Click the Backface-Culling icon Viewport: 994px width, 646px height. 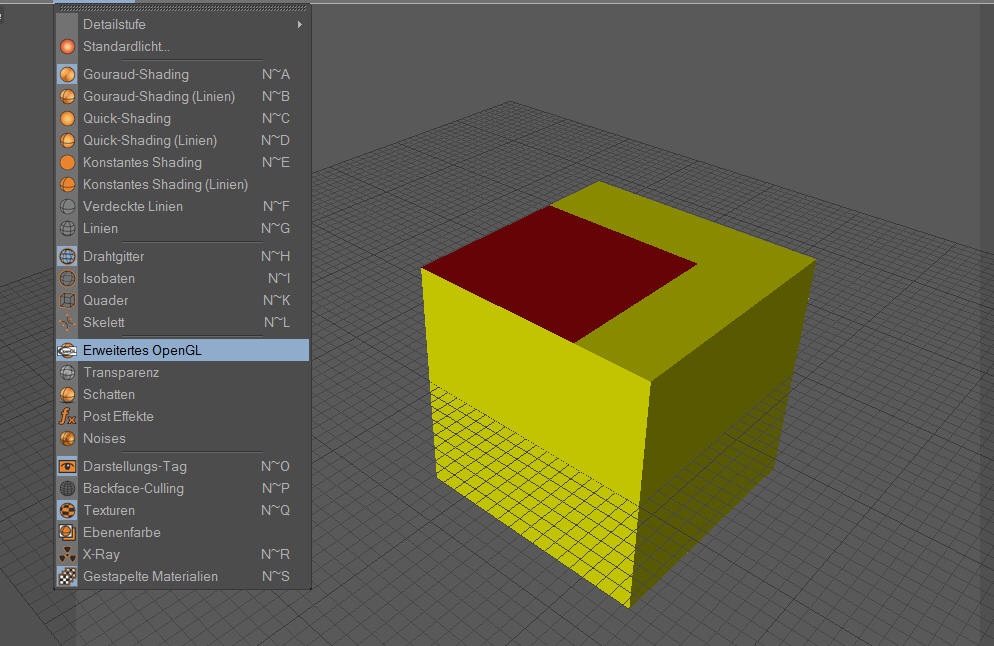(67, 488)
